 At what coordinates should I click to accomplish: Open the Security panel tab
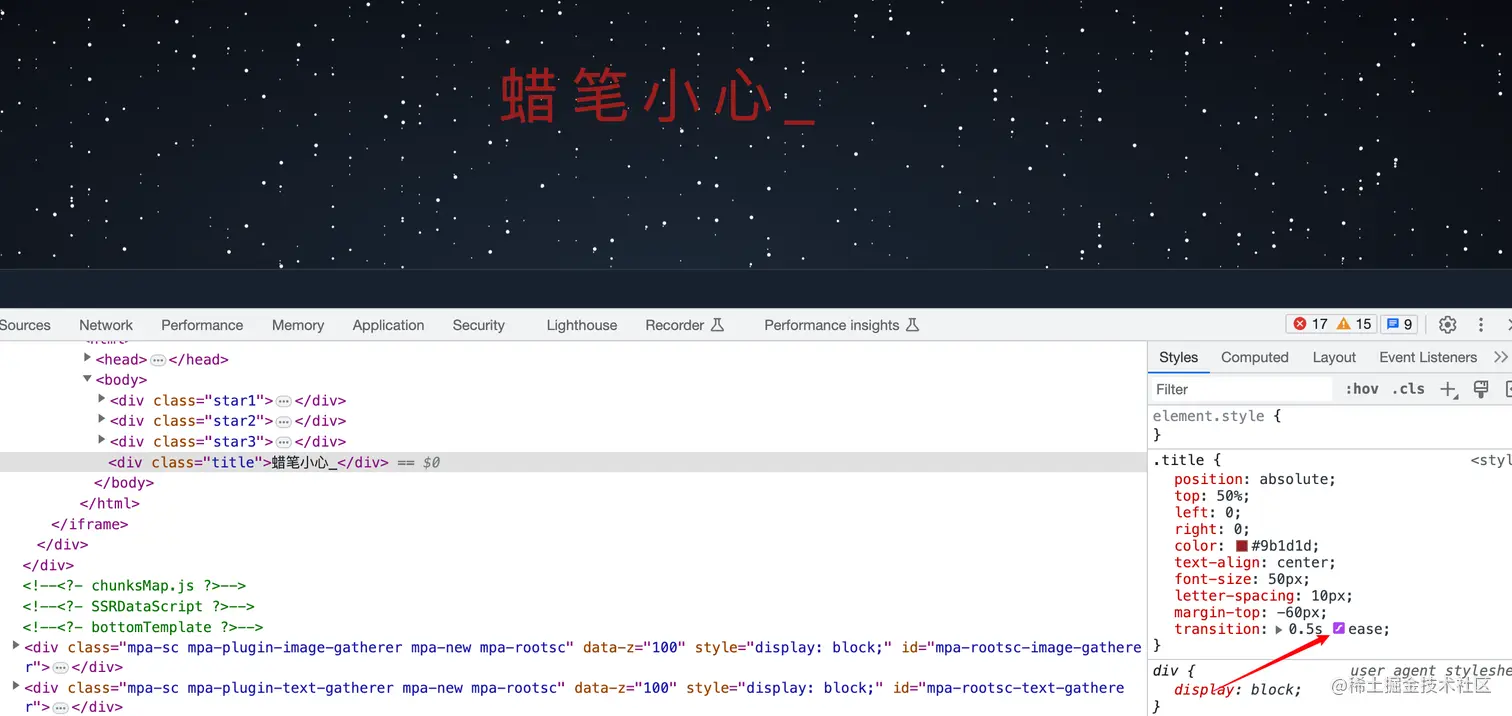[x=479, y=325]
